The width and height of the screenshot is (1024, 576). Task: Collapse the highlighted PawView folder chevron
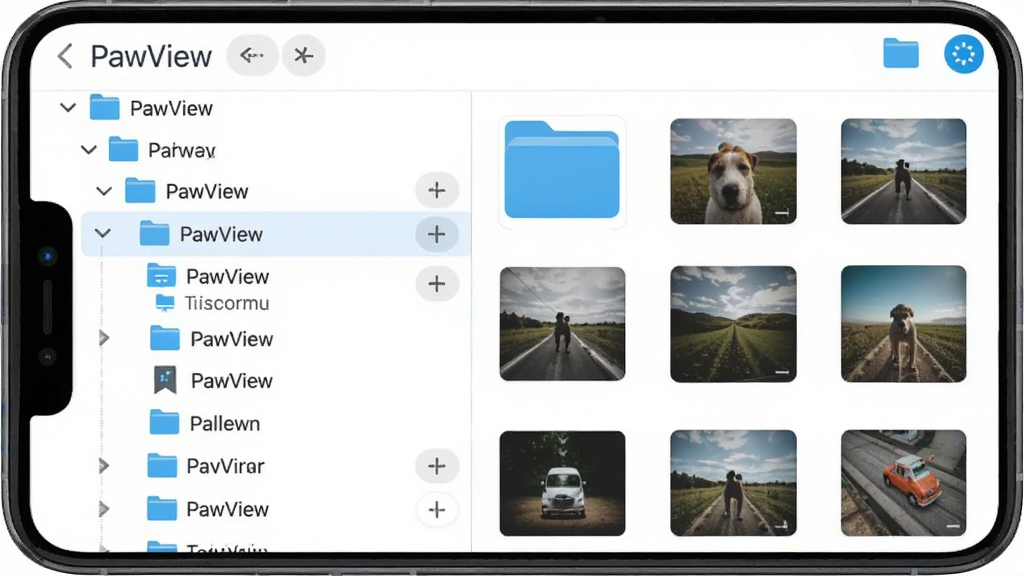[103, 233]
